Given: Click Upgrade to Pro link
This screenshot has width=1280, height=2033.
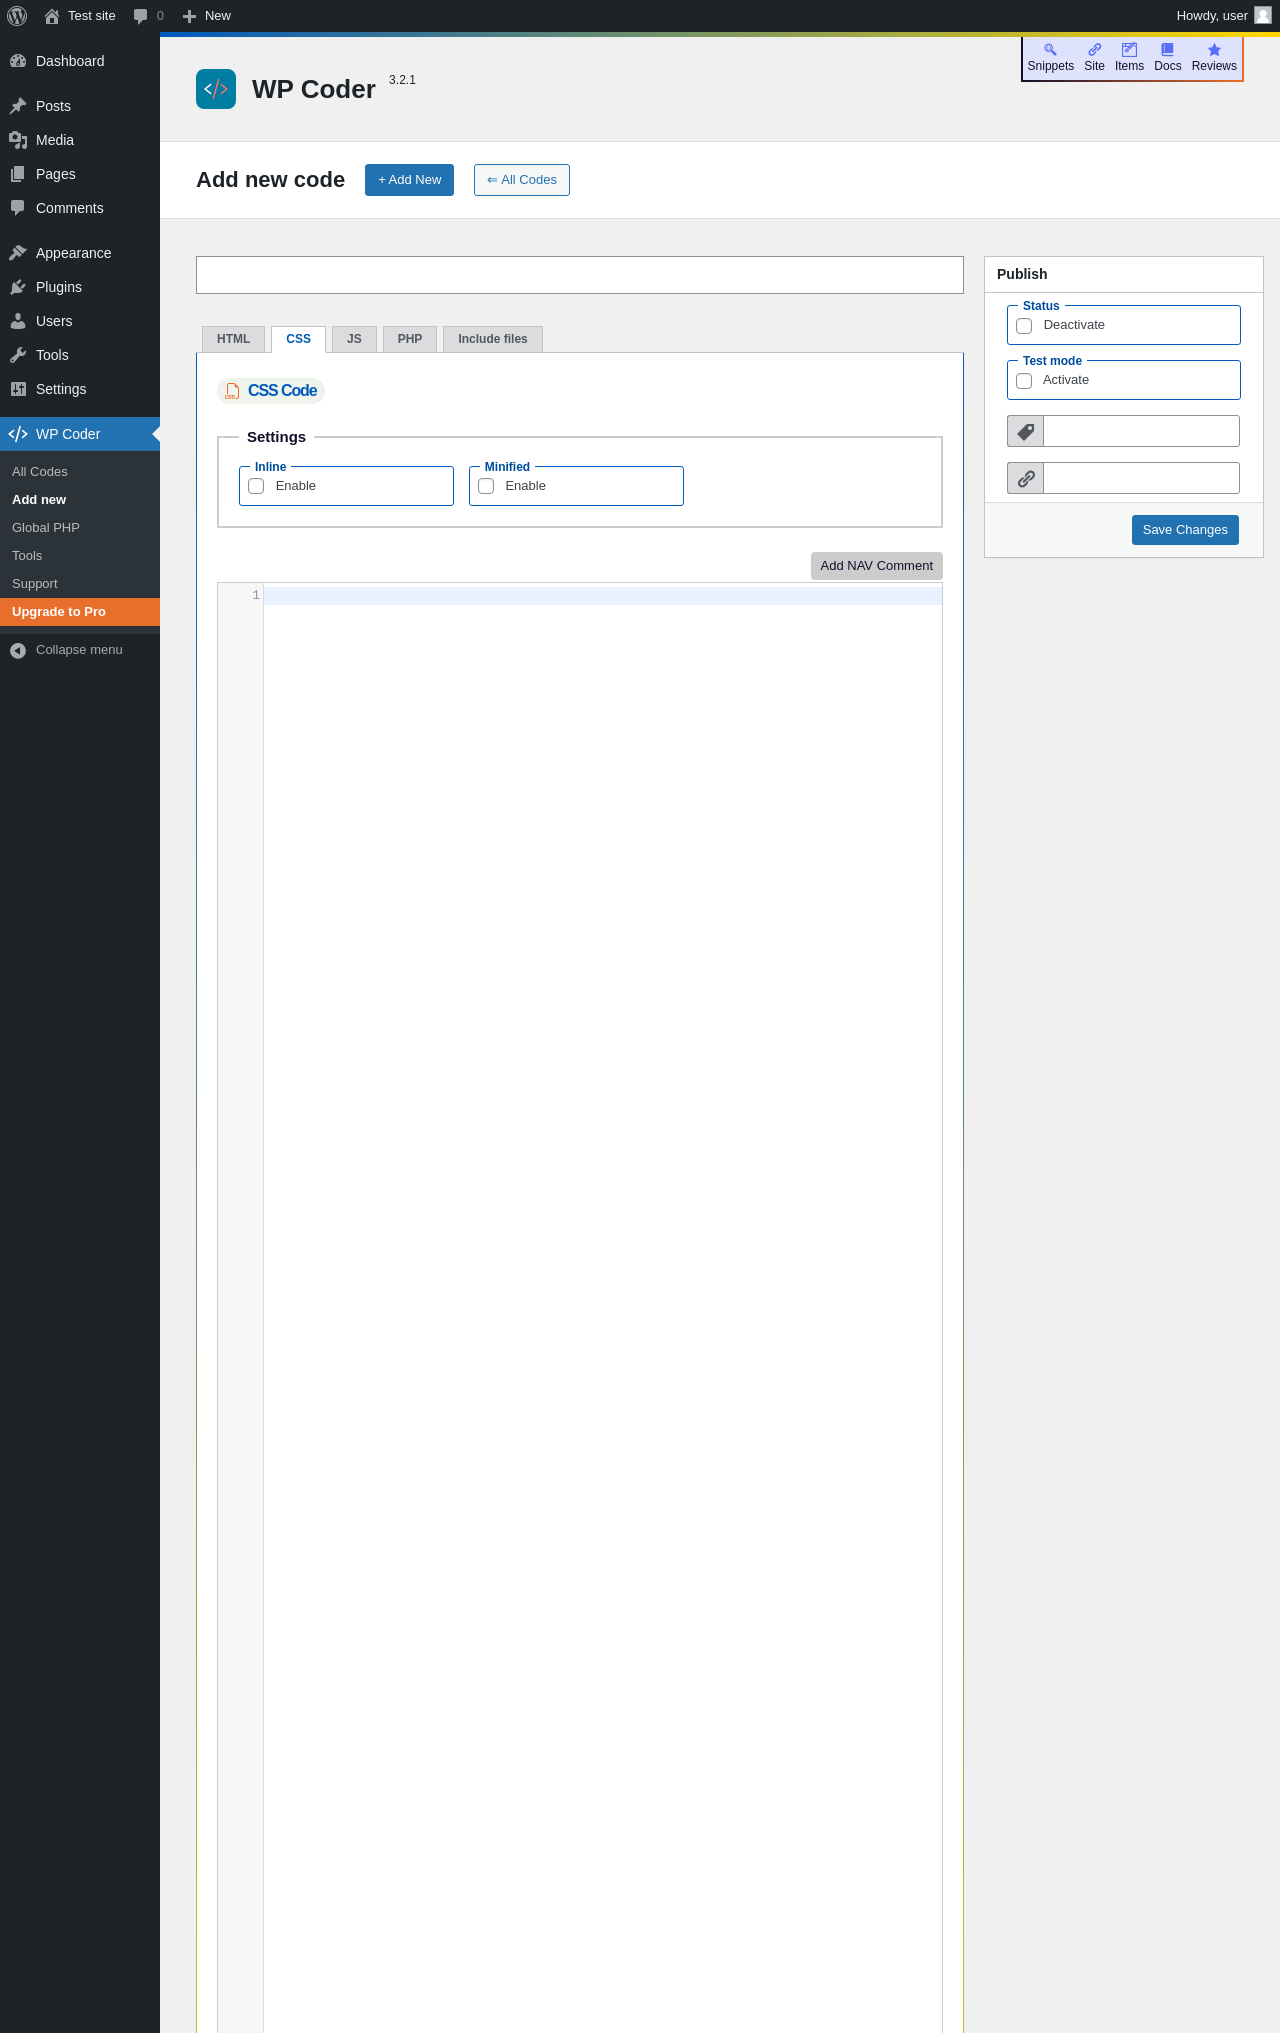Looking at the screenshot, I should coord(80,612).
